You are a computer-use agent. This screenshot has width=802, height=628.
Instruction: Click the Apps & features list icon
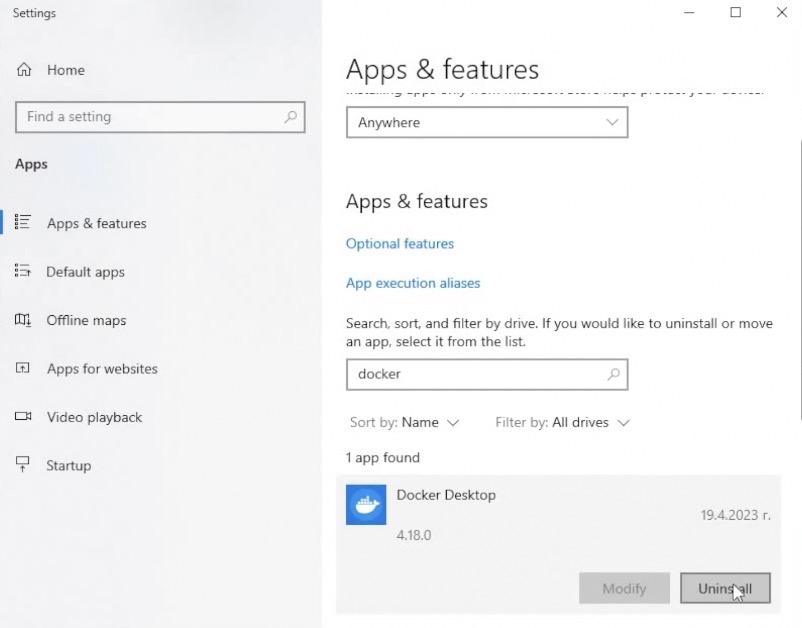pyautogui.click(x=23, y=222)
